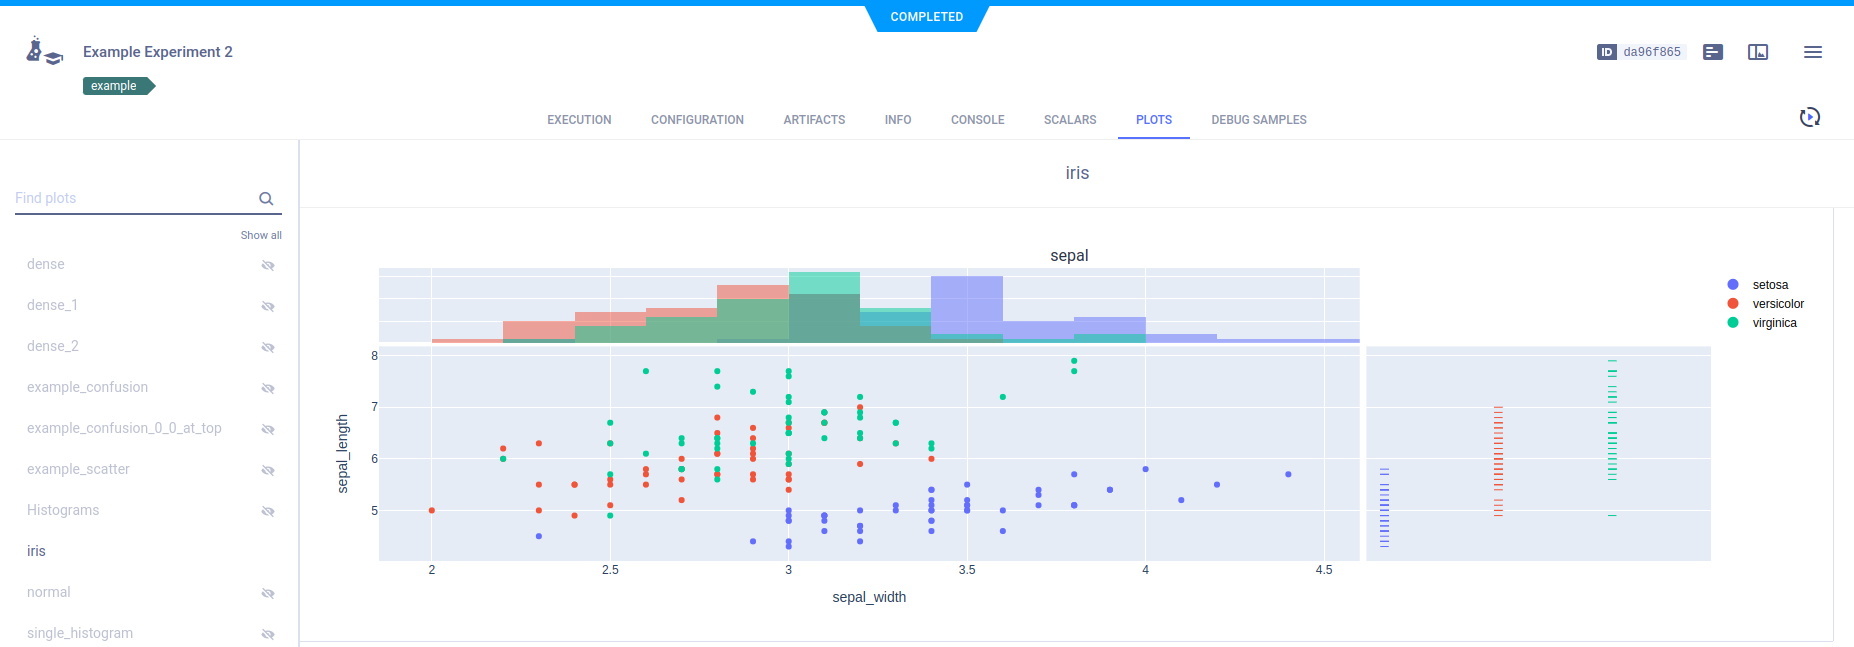Focus the Find plots search field
The image size is (1854, 647).
point(130,198)
